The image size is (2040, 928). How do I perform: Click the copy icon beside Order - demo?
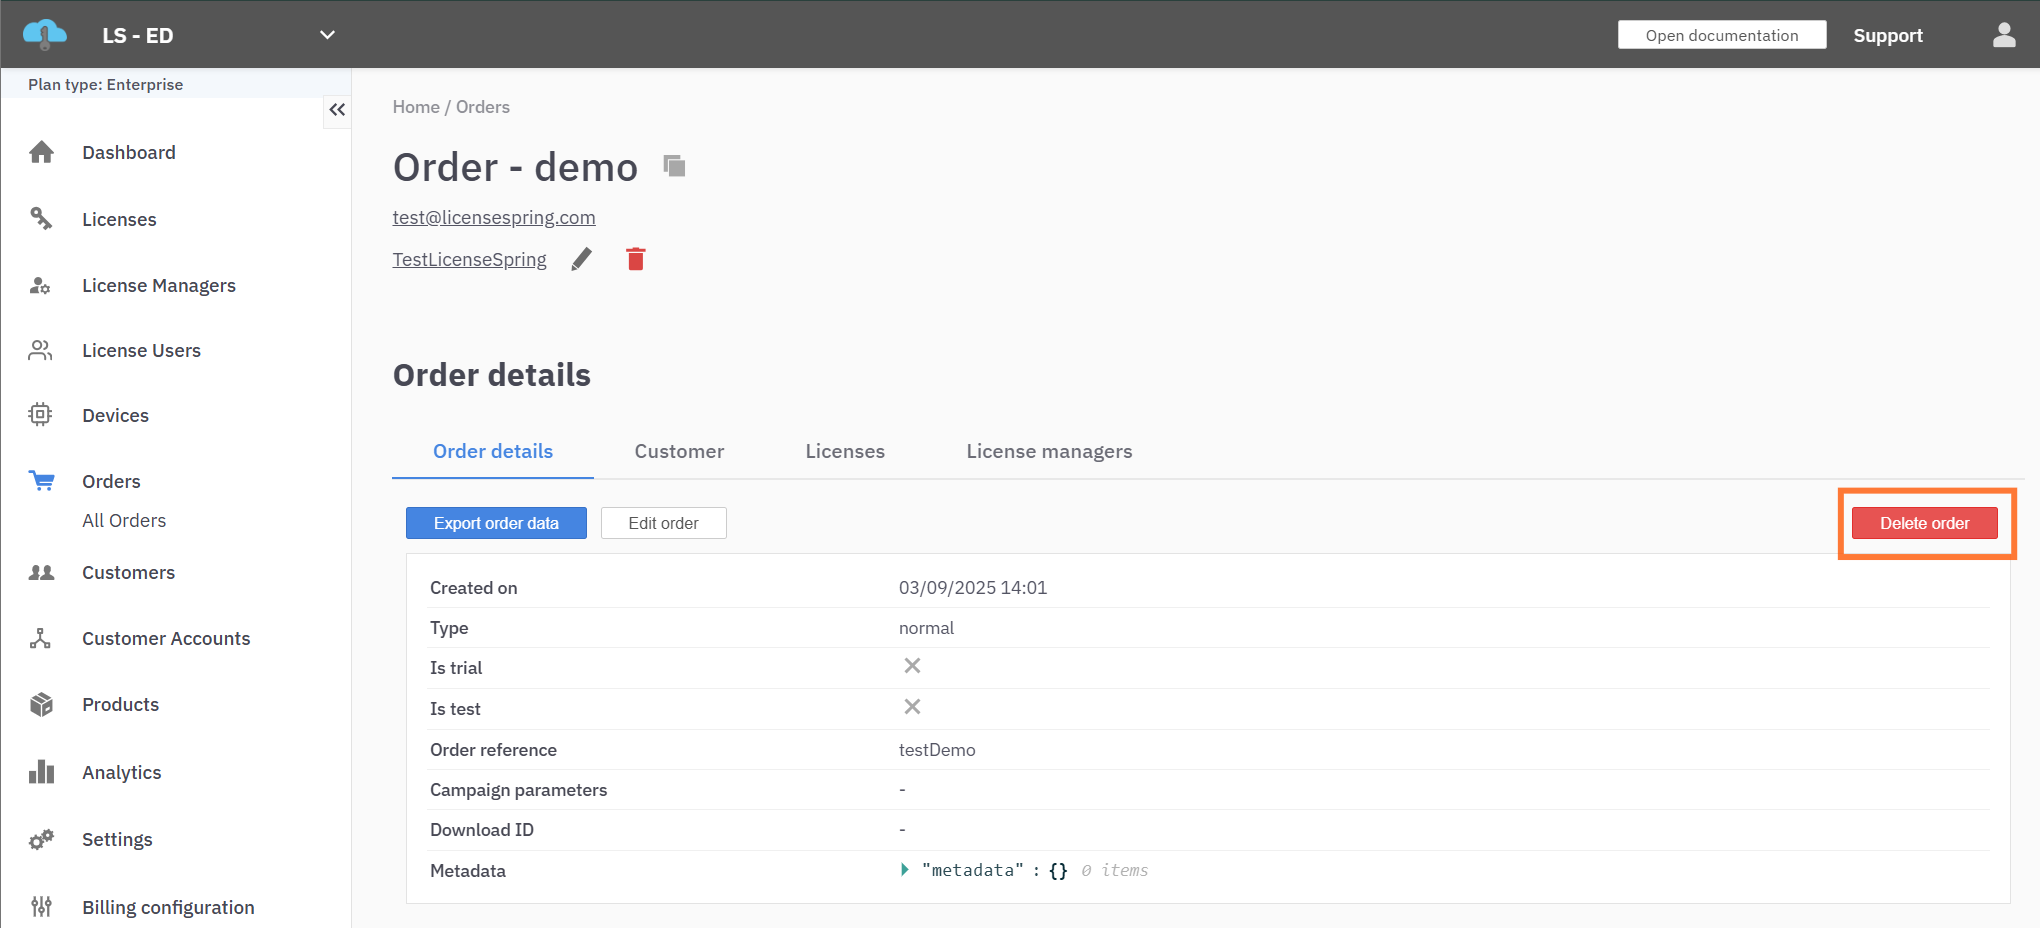pos(675,166)
